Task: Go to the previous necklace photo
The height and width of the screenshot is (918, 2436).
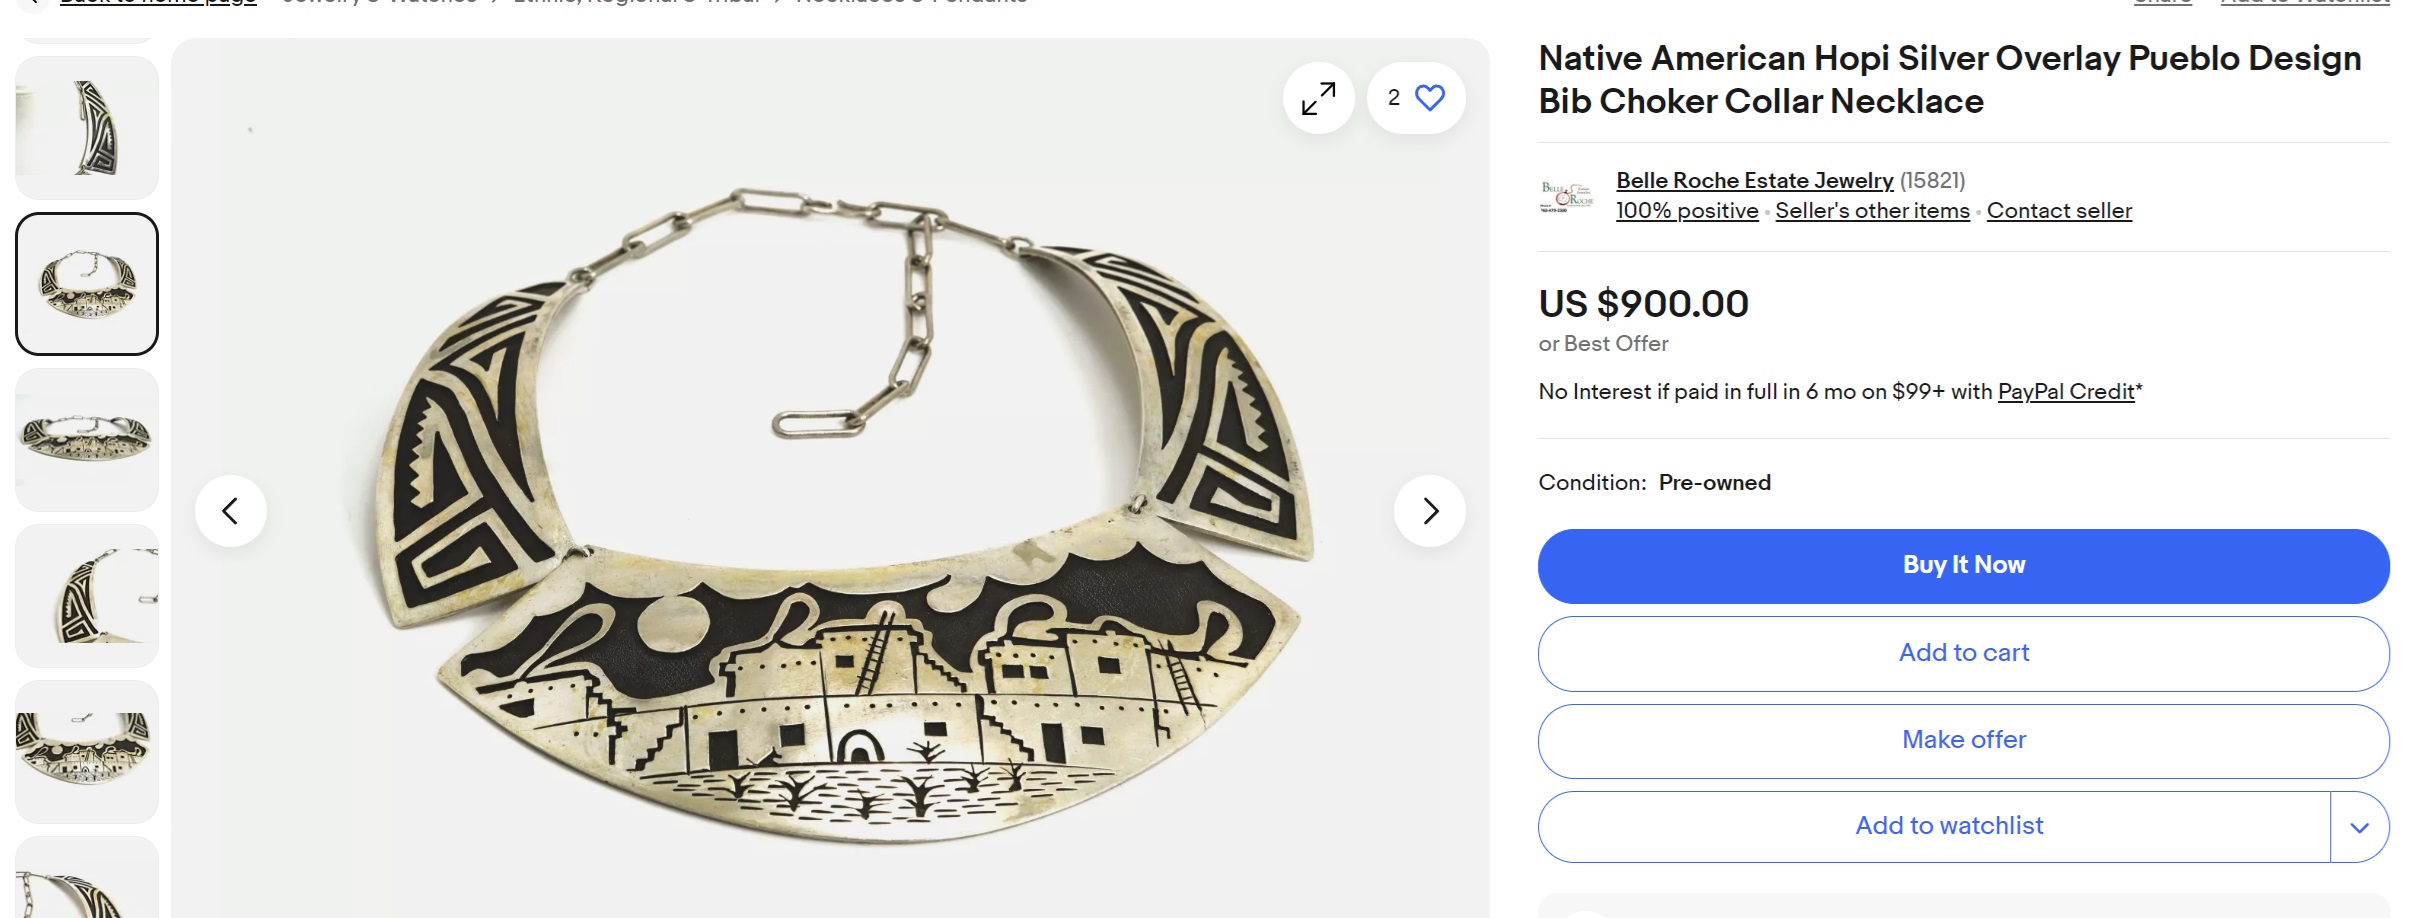Action: (231, 511)
